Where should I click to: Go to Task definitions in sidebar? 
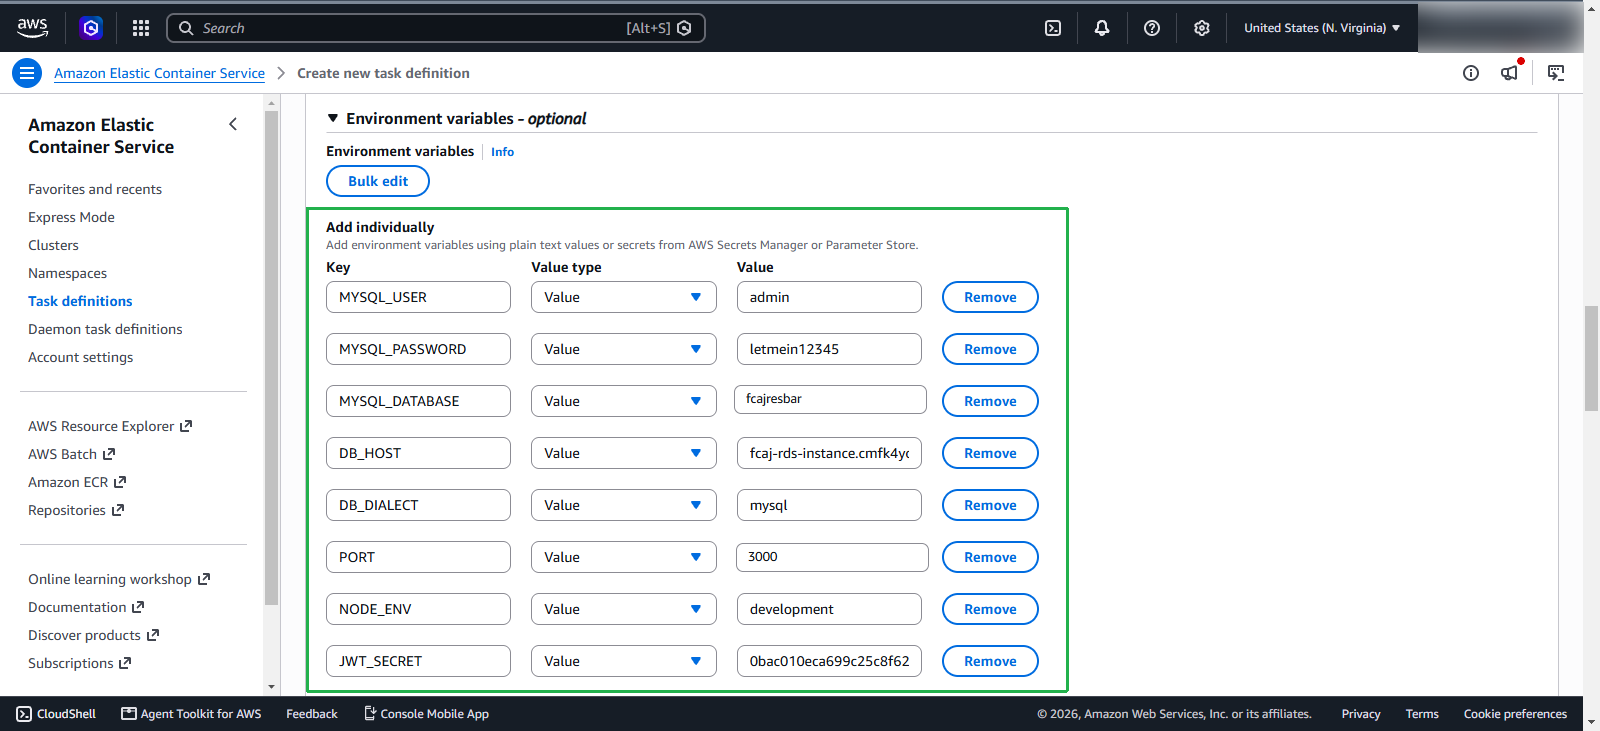(80, 301)
